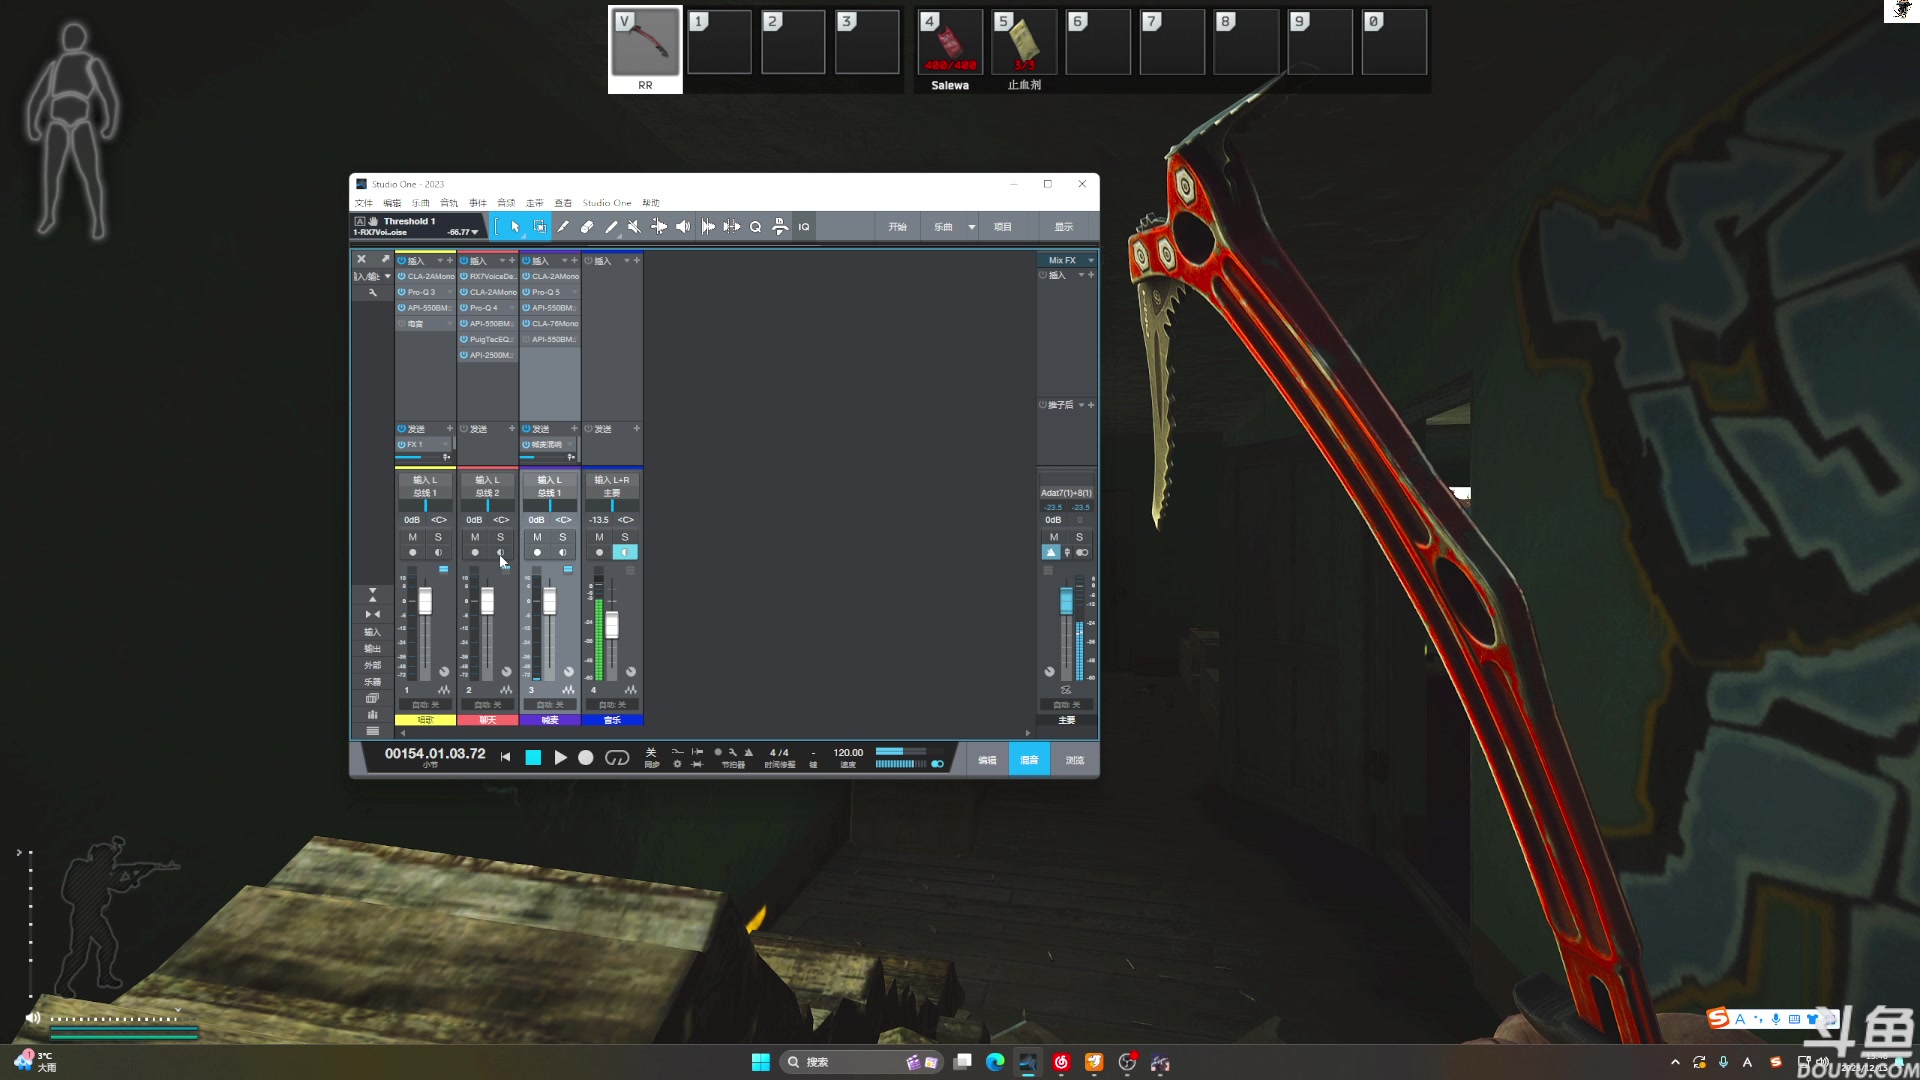Toggle the loop button in transport
Screen dimensions: 1920x1080
[617, 758]
